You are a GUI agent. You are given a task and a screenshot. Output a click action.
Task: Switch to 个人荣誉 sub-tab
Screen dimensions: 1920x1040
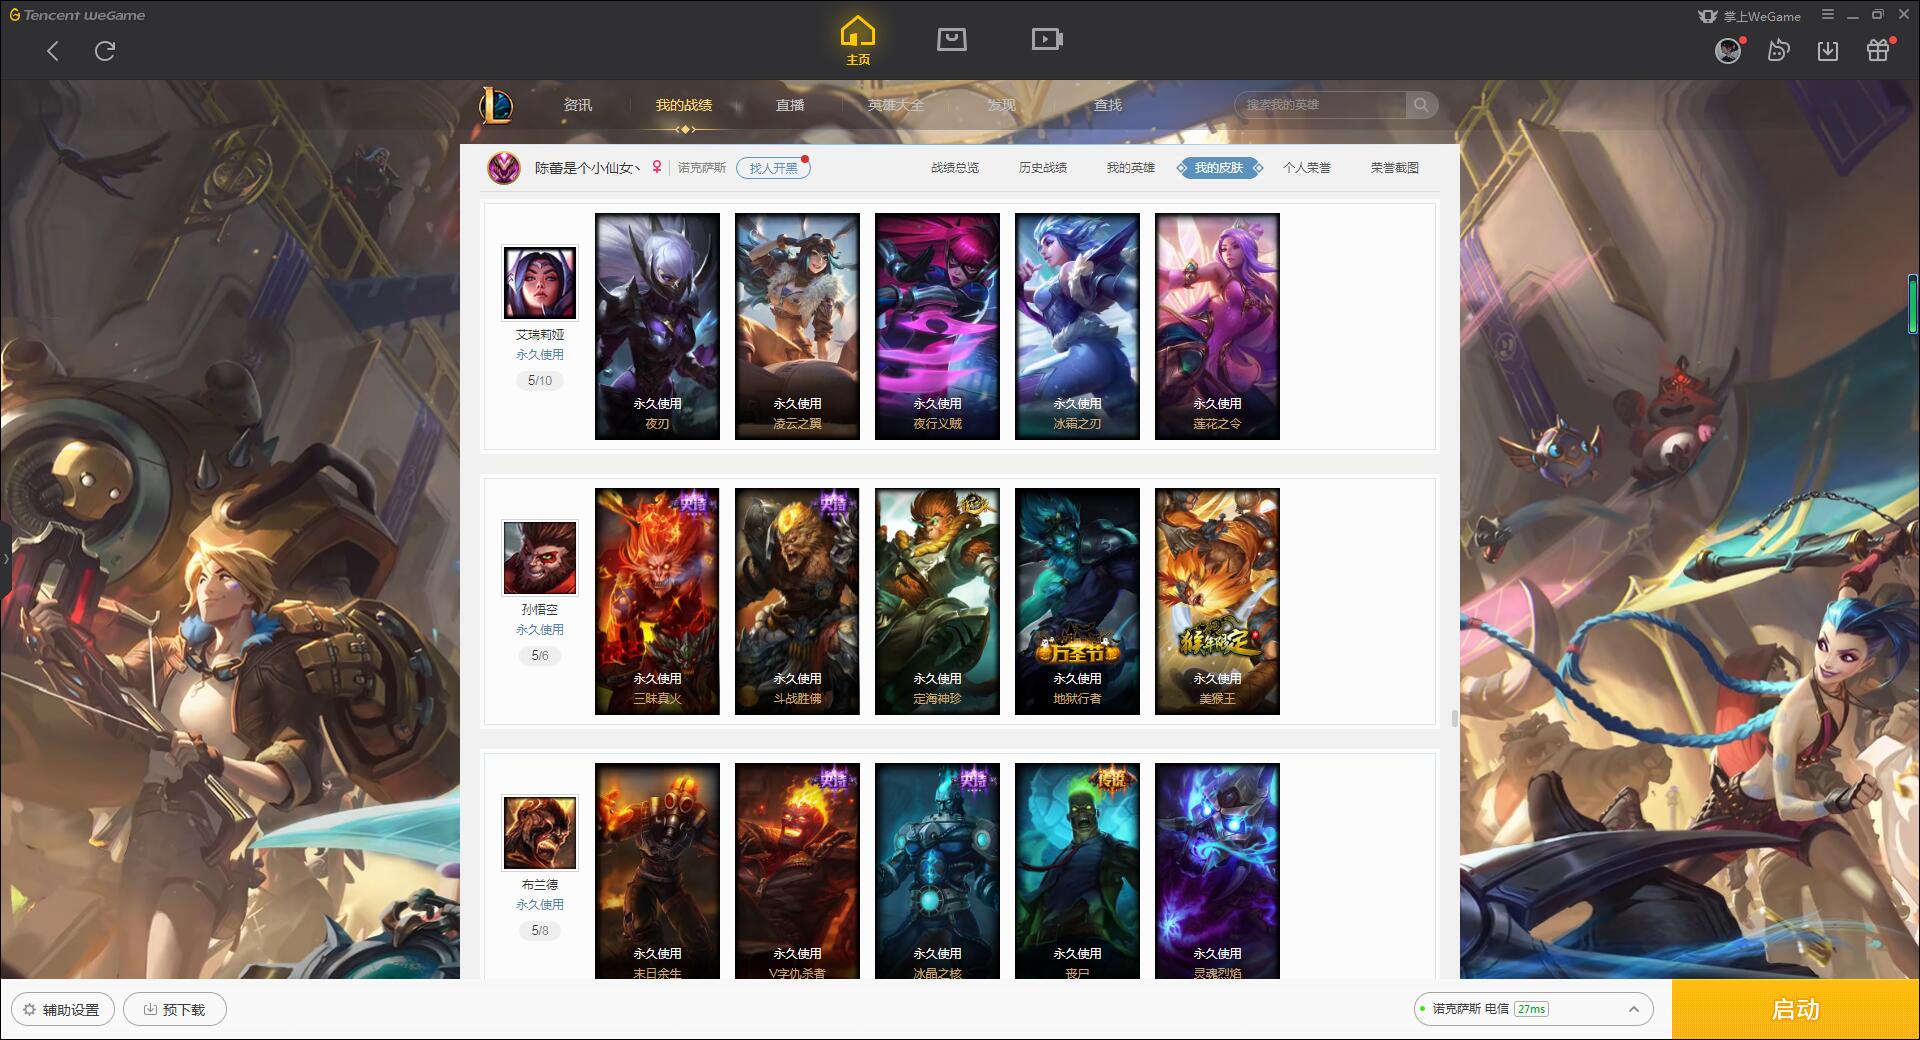pyautogui.click(x=1307, y=168)
